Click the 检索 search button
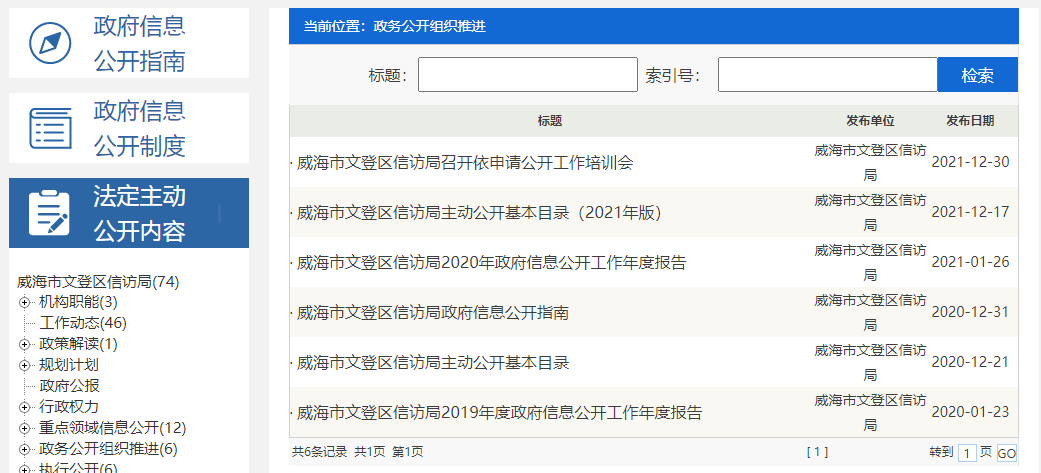Viewport: 1041px width, 473px height. coord(977,75)
